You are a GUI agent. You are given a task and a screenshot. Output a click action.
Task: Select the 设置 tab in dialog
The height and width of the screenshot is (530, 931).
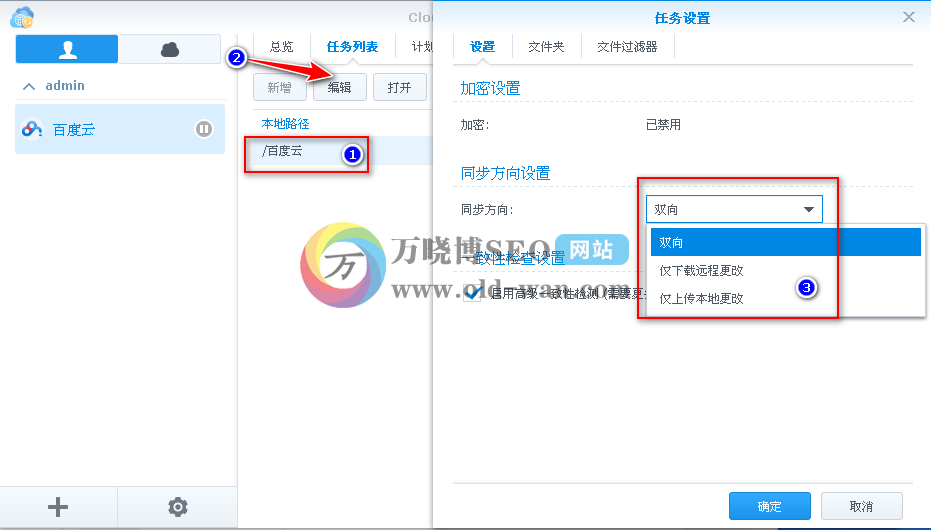[482, 47]
